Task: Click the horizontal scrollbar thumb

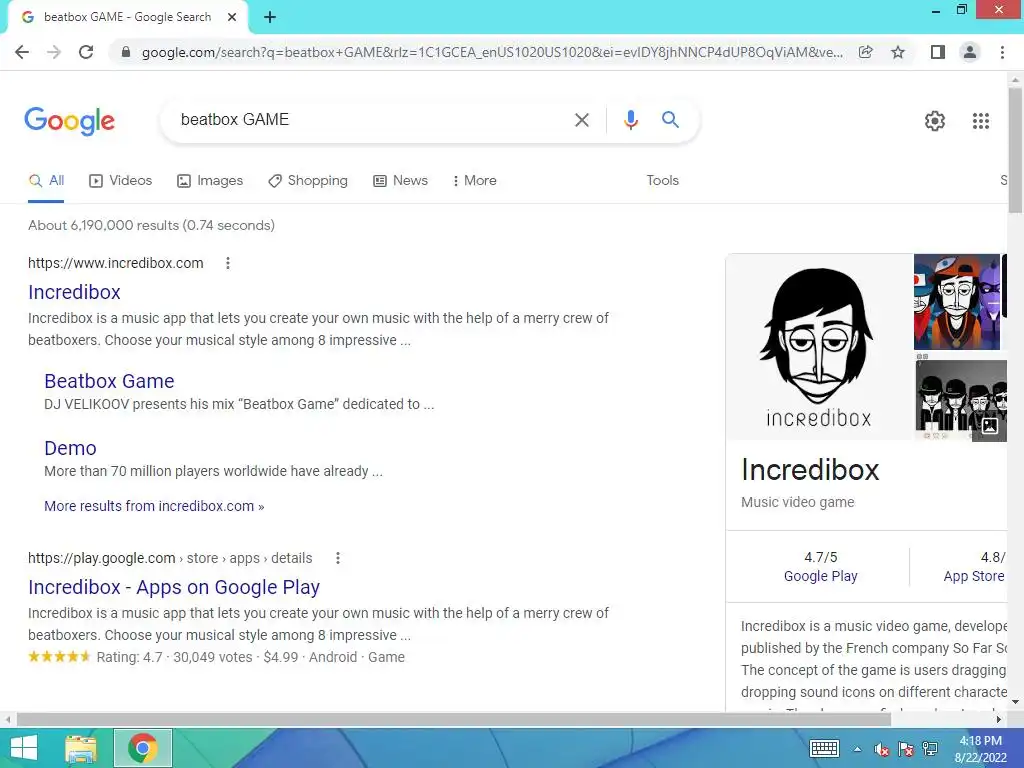Action: pos(454,720)
